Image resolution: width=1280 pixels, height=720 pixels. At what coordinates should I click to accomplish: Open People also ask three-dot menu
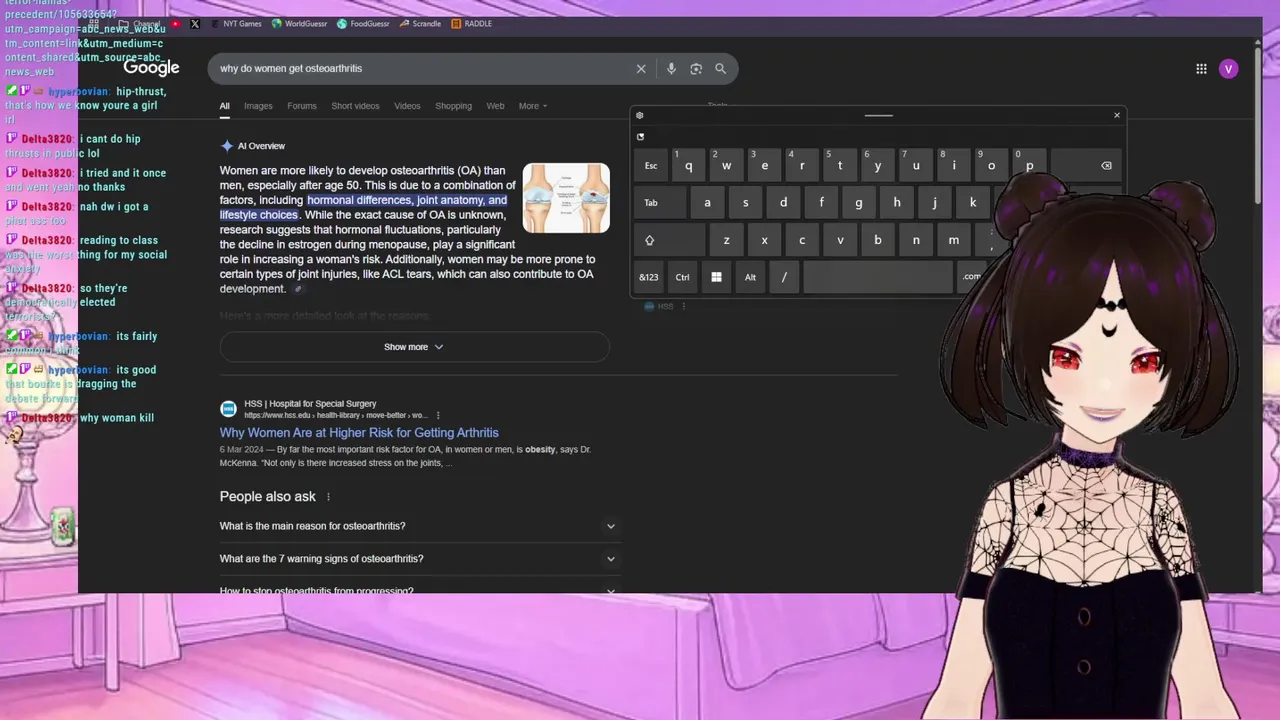[328, 497]
